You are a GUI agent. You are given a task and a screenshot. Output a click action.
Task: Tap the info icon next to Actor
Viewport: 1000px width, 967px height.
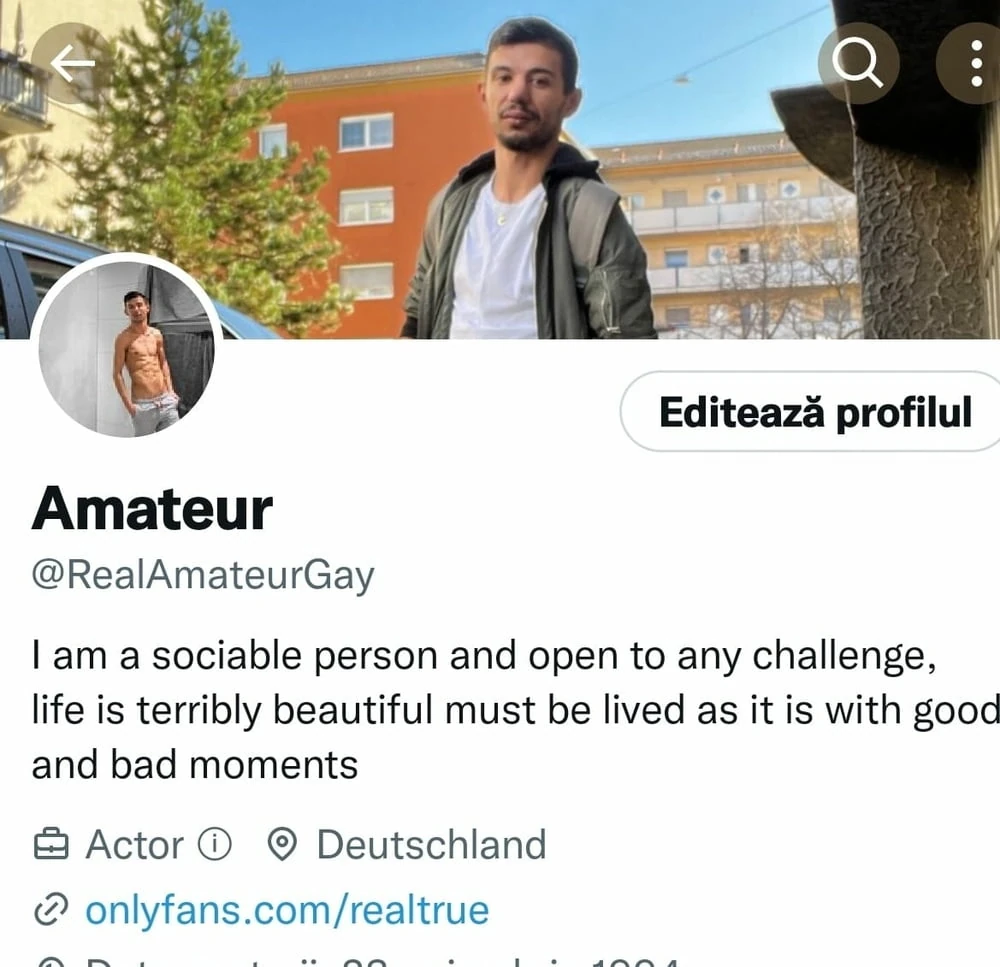click(x=214, y=845)
